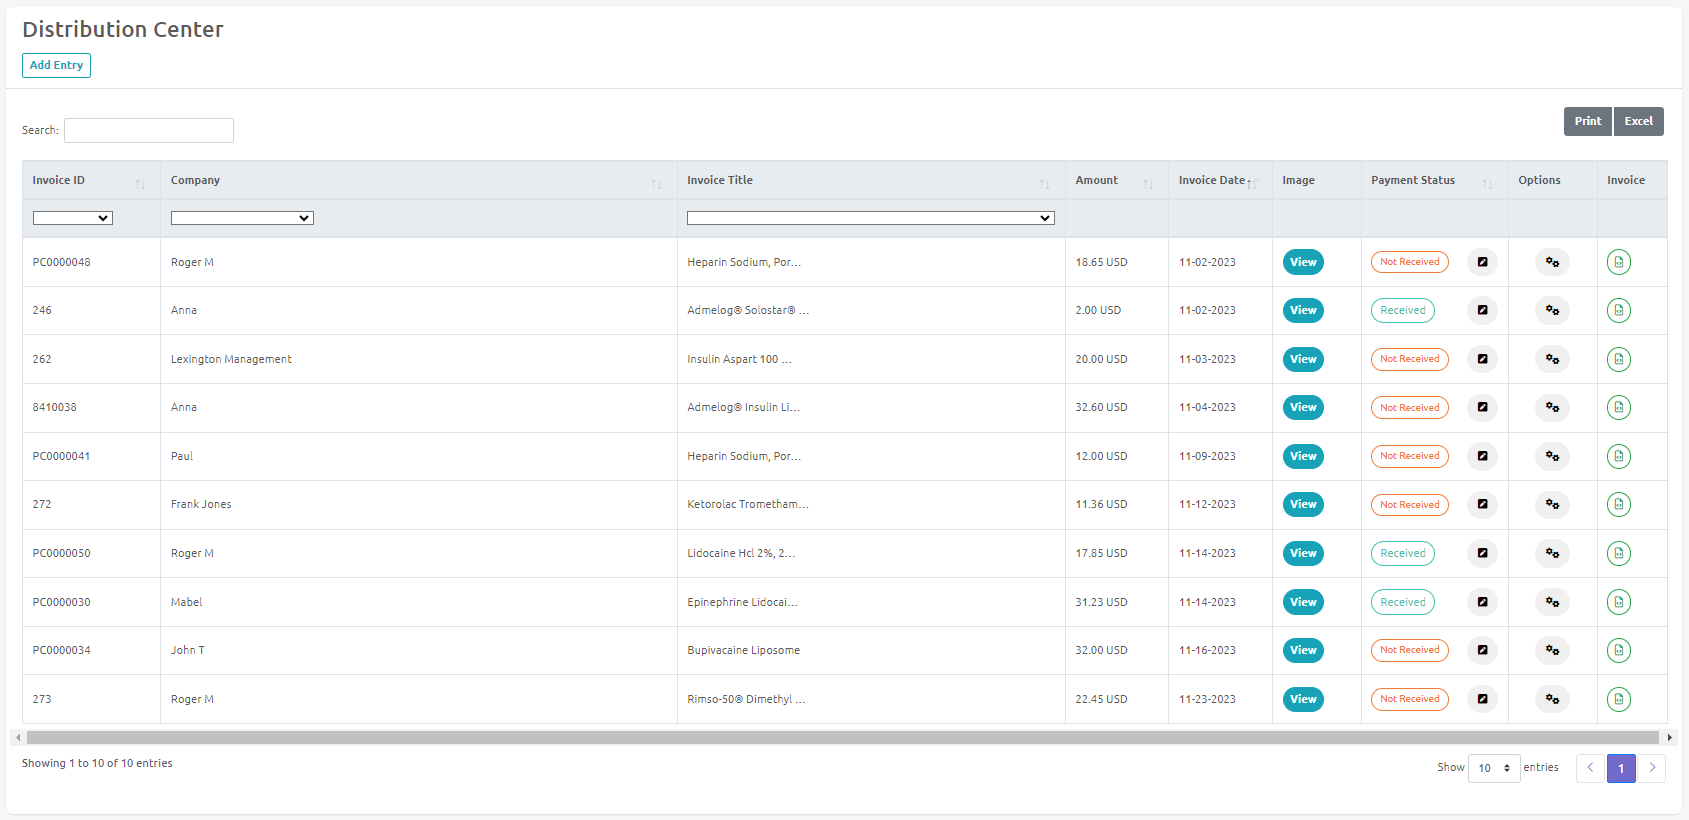Print the distribution table

click(x=1588, y=121)
